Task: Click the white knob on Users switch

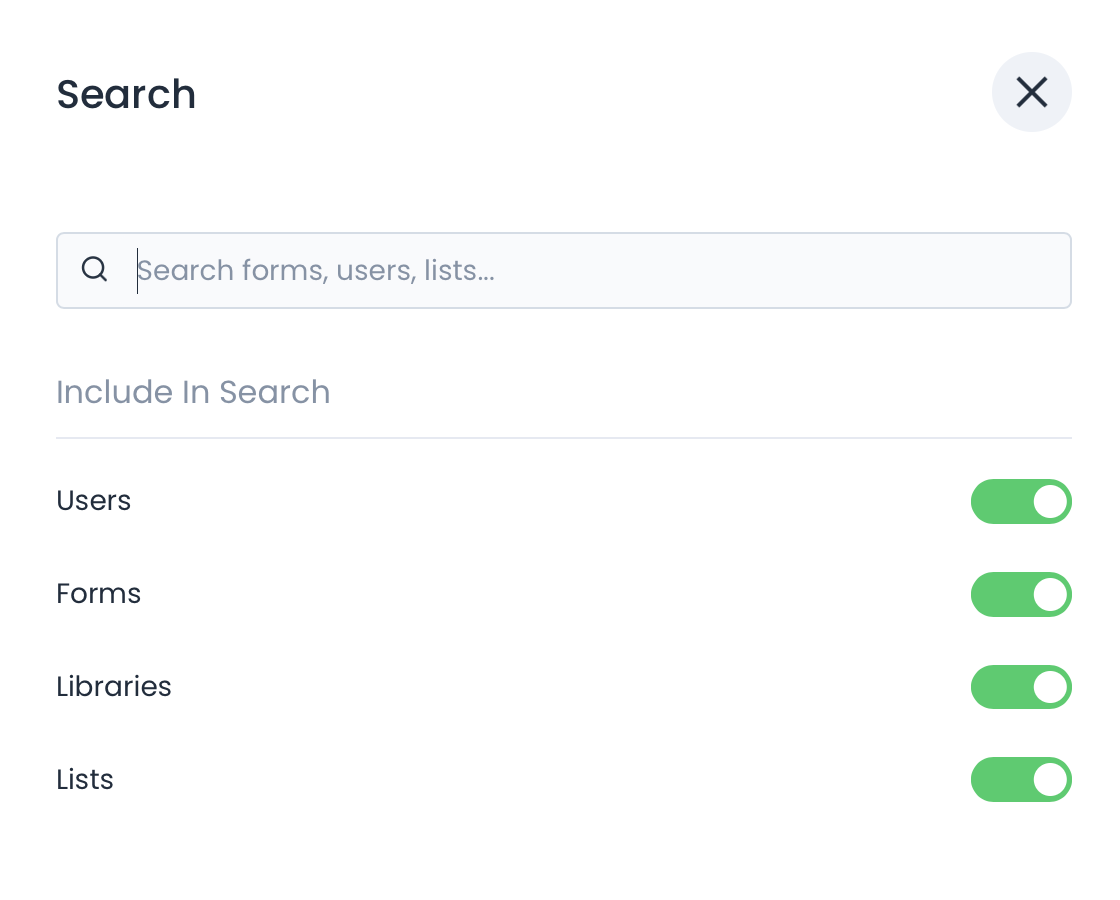Action: (x=1049, y=501)
